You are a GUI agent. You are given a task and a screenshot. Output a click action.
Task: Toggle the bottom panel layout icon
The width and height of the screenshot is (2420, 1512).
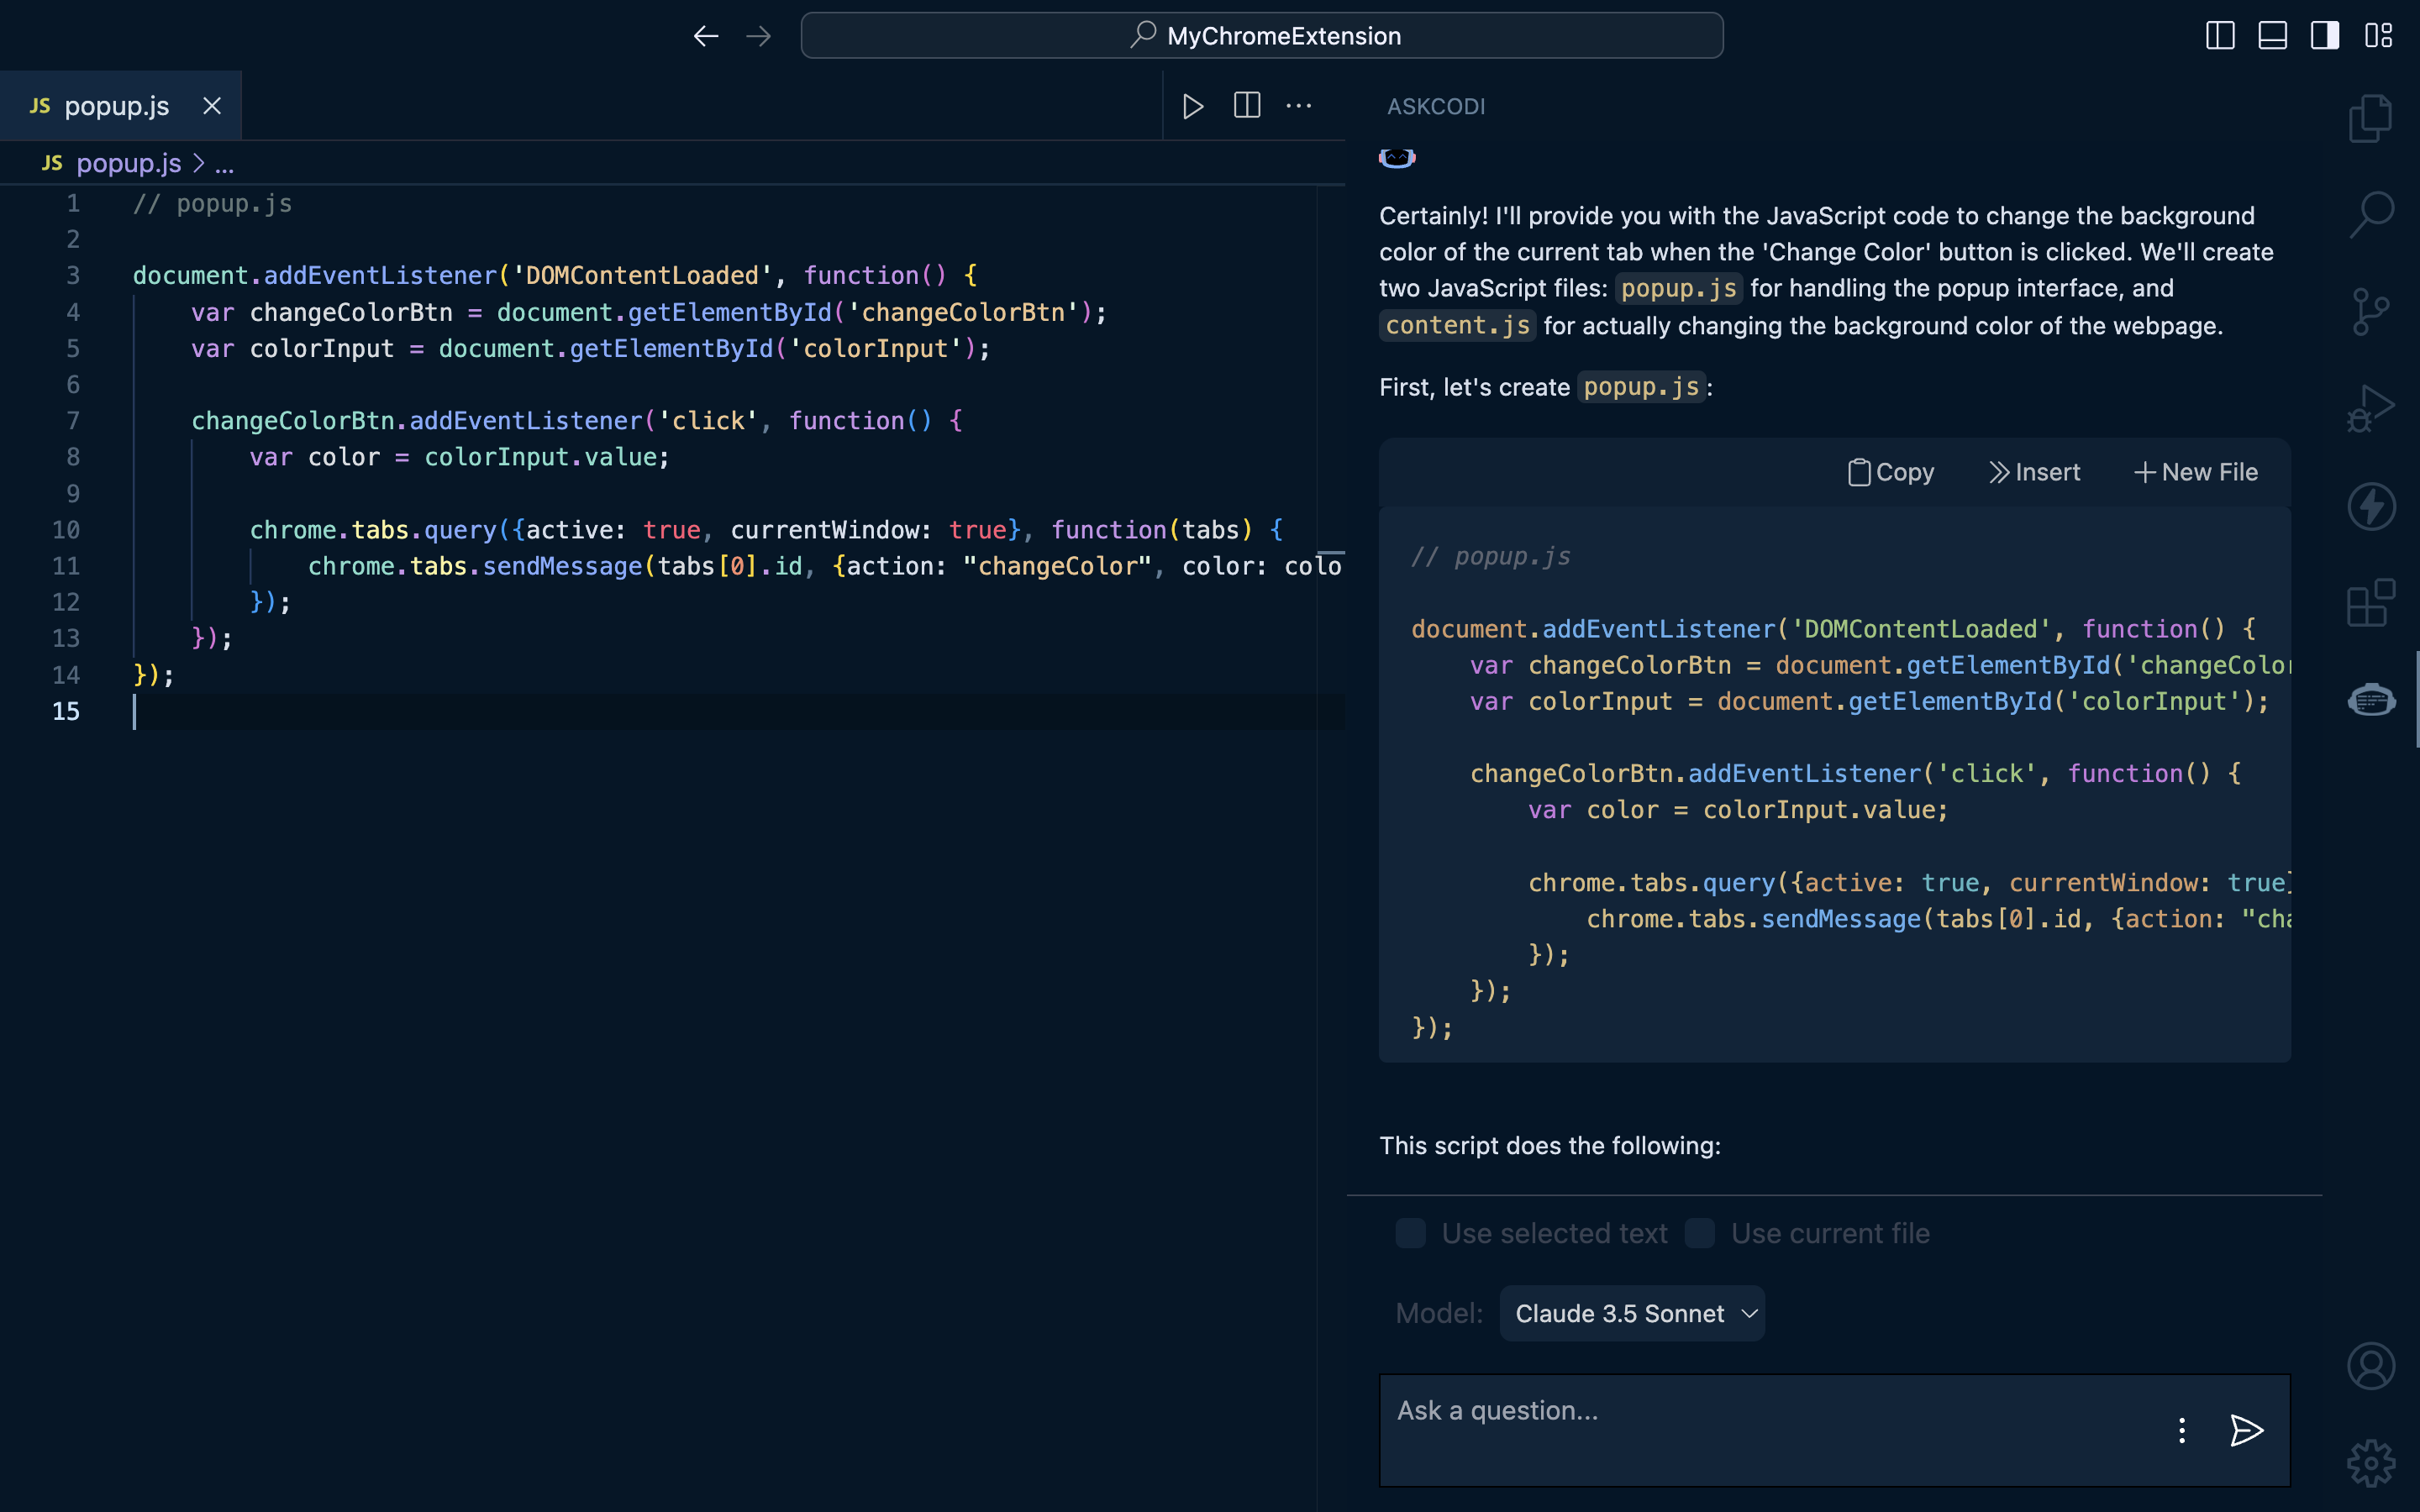click(2272, 36)
